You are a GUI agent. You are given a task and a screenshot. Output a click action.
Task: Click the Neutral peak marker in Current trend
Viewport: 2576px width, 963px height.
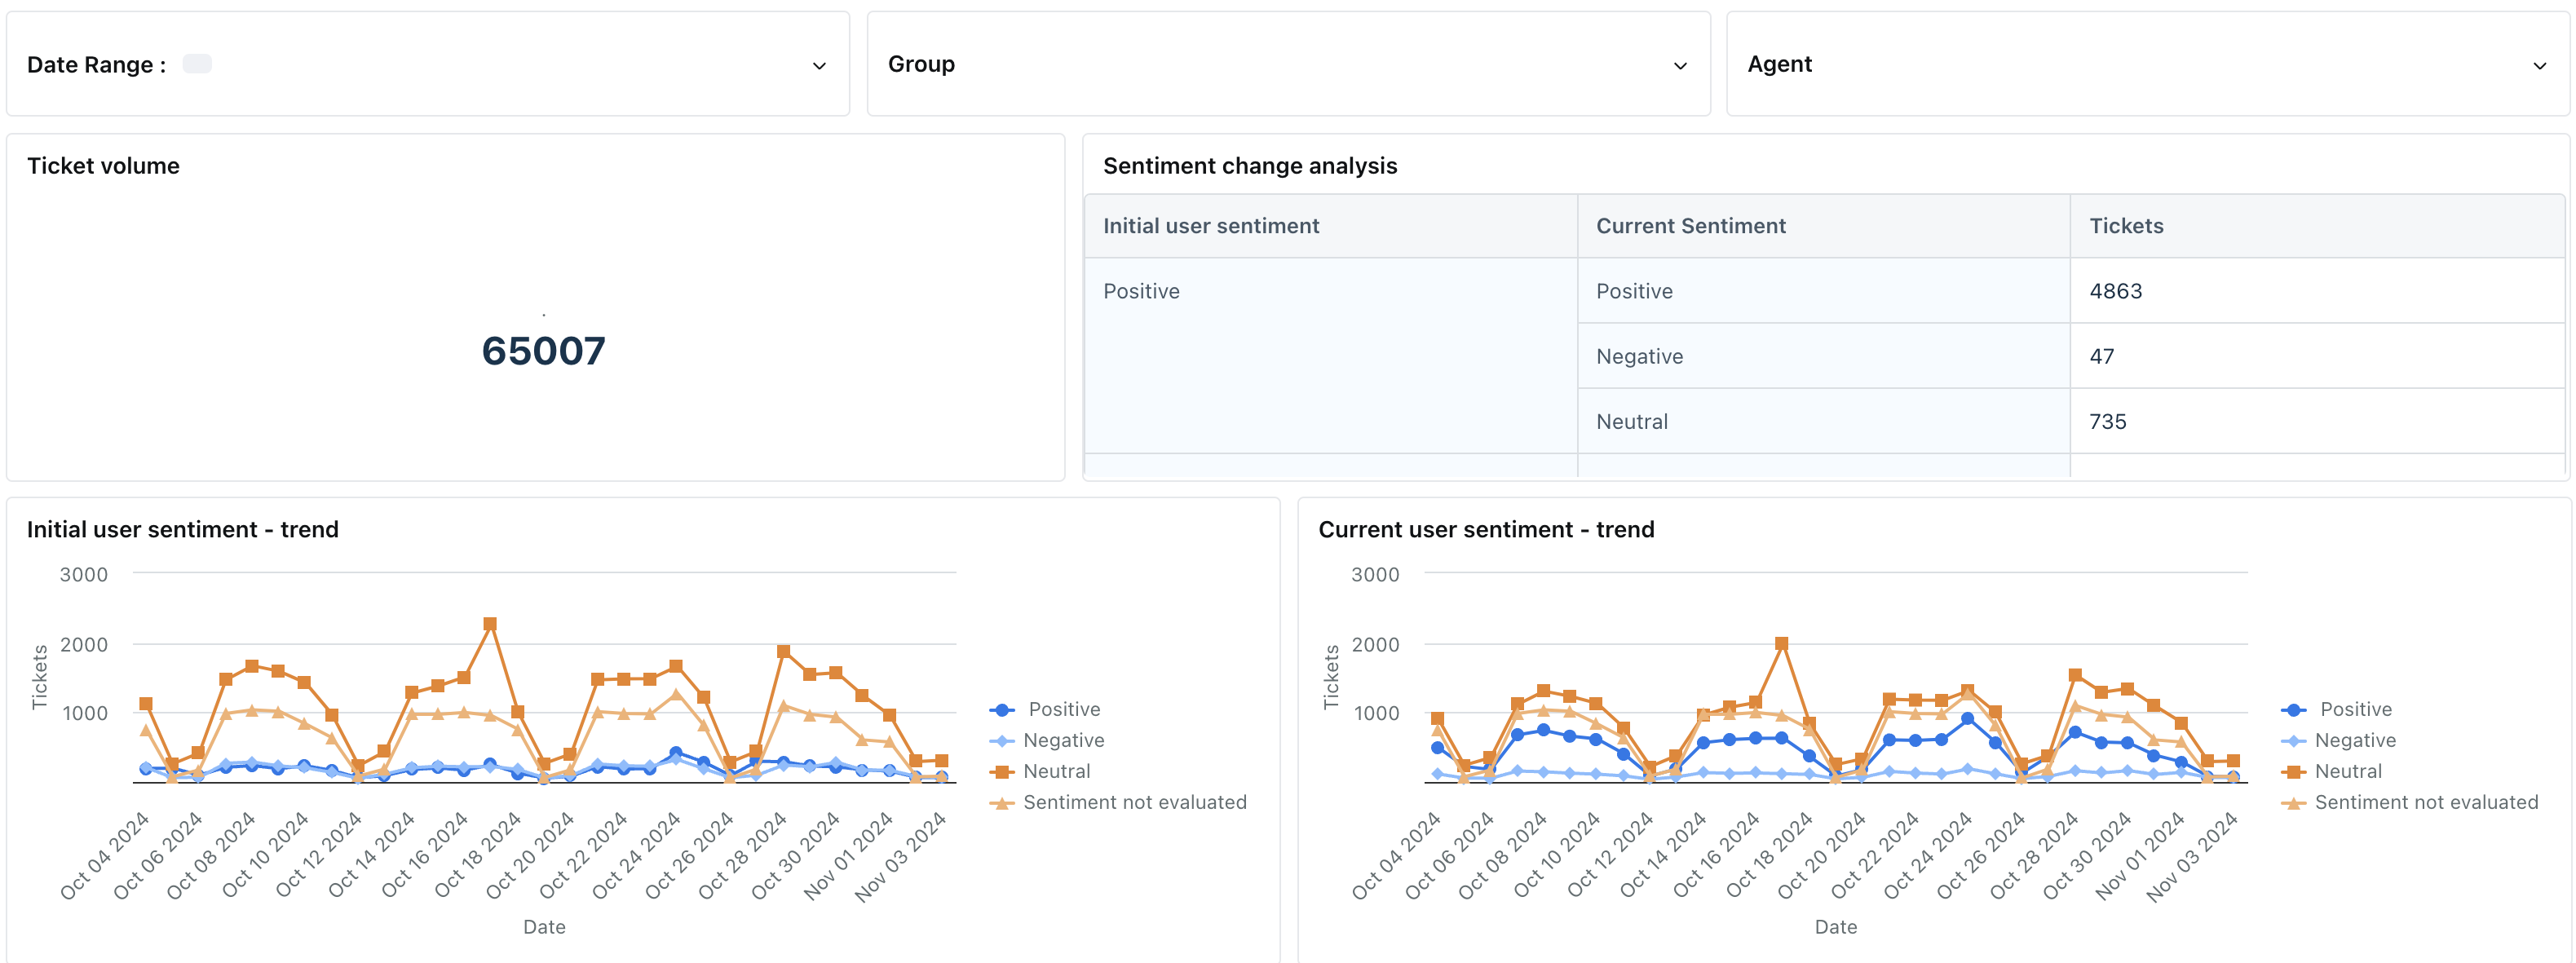tap(1781, 644)
